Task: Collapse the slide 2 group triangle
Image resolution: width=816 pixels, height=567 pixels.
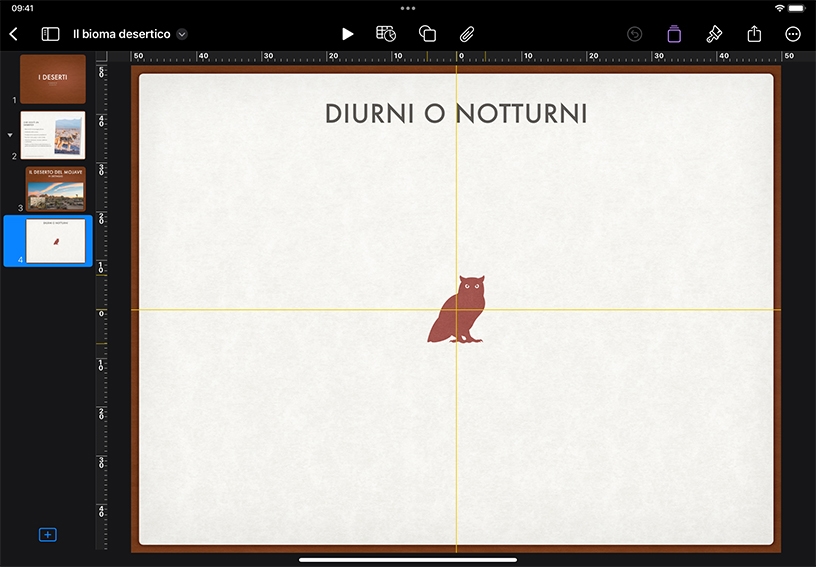Action: click(x=10, y=135)
